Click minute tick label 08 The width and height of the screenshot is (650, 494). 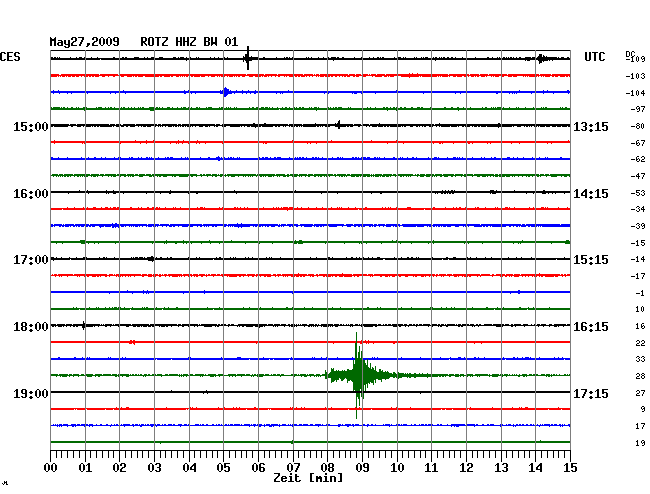[327, 468]
